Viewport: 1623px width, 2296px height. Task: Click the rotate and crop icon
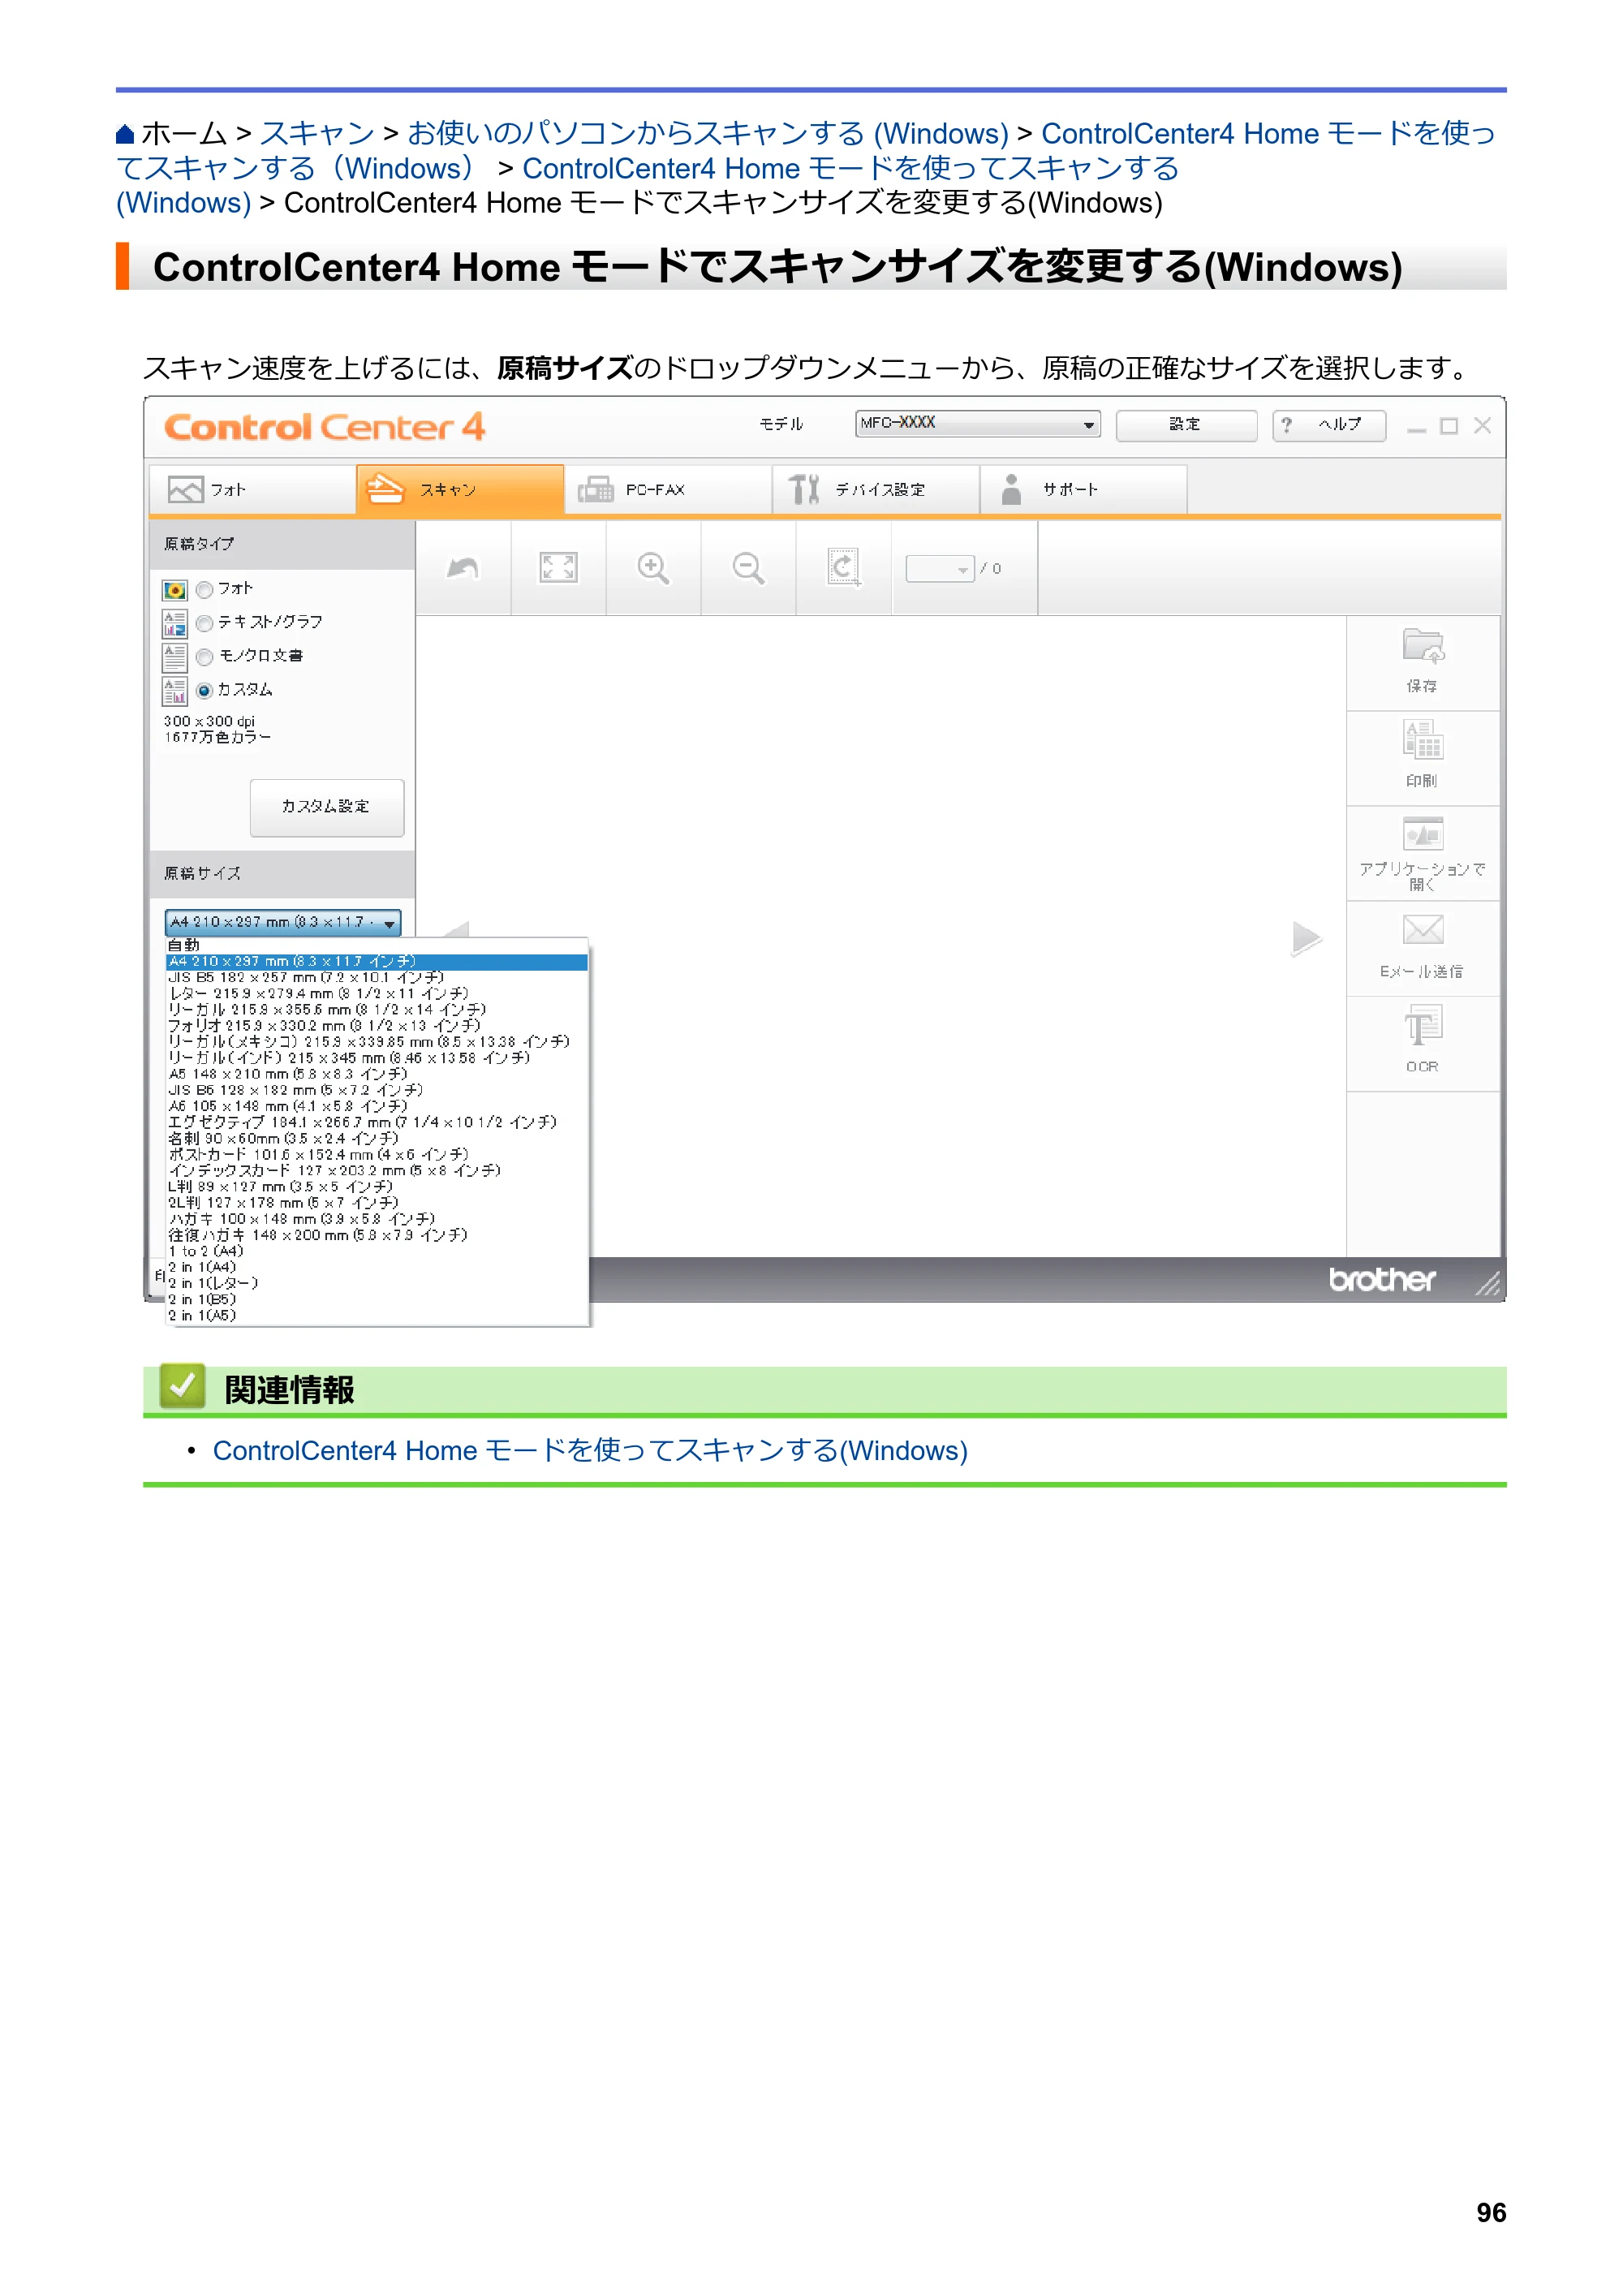click(843, 568)
